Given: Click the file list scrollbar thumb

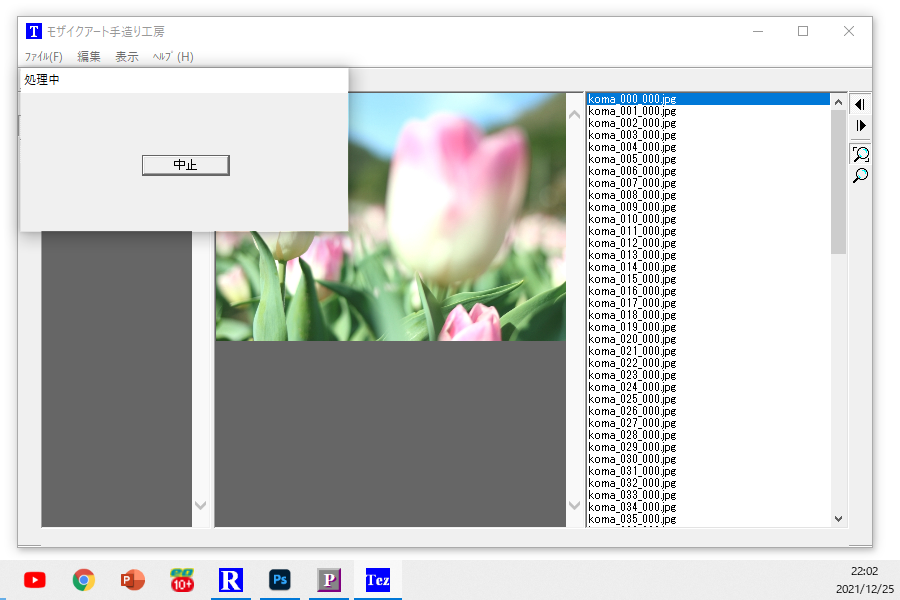Looking at the screenshot, I should 838,182.
